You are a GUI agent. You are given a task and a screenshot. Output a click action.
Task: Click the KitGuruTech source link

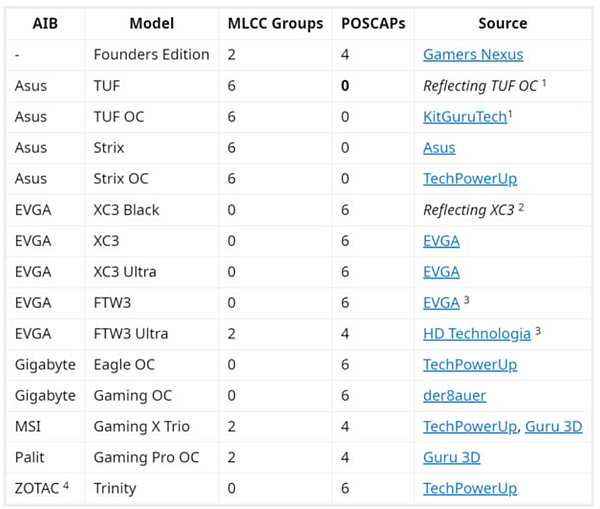463,117
